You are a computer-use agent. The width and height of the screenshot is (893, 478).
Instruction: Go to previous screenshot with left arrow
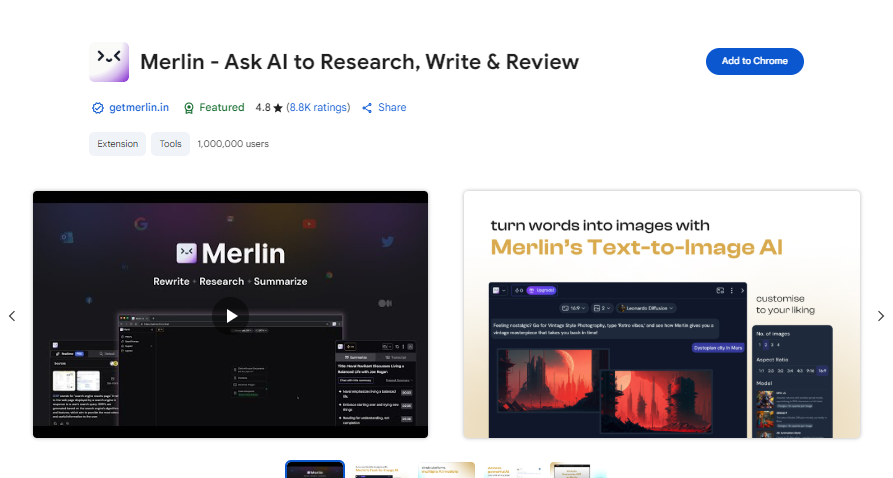click(12, 316)
